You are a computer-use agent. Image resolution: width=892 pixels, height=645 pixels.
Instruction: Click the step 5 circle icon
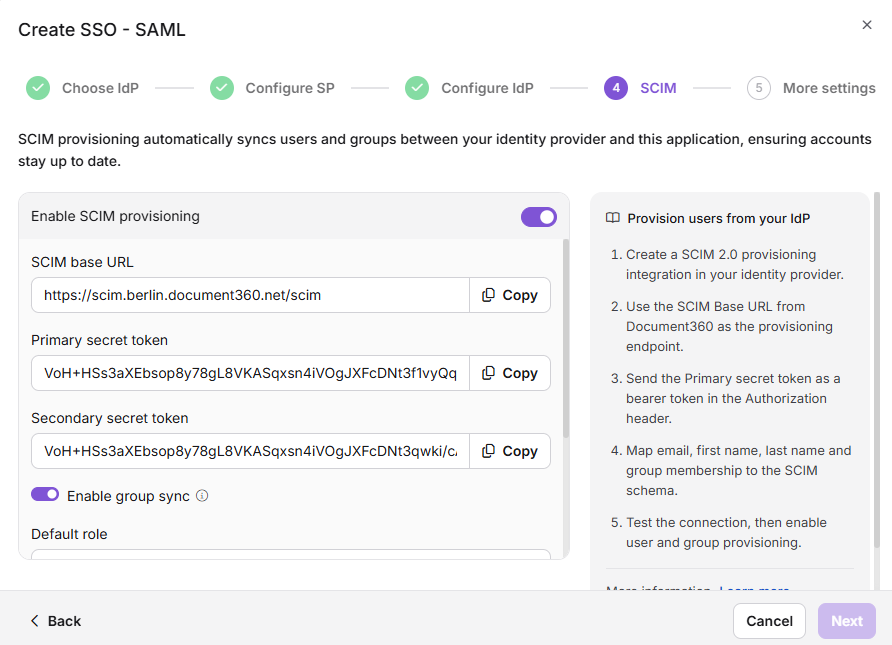click(759, 88)
